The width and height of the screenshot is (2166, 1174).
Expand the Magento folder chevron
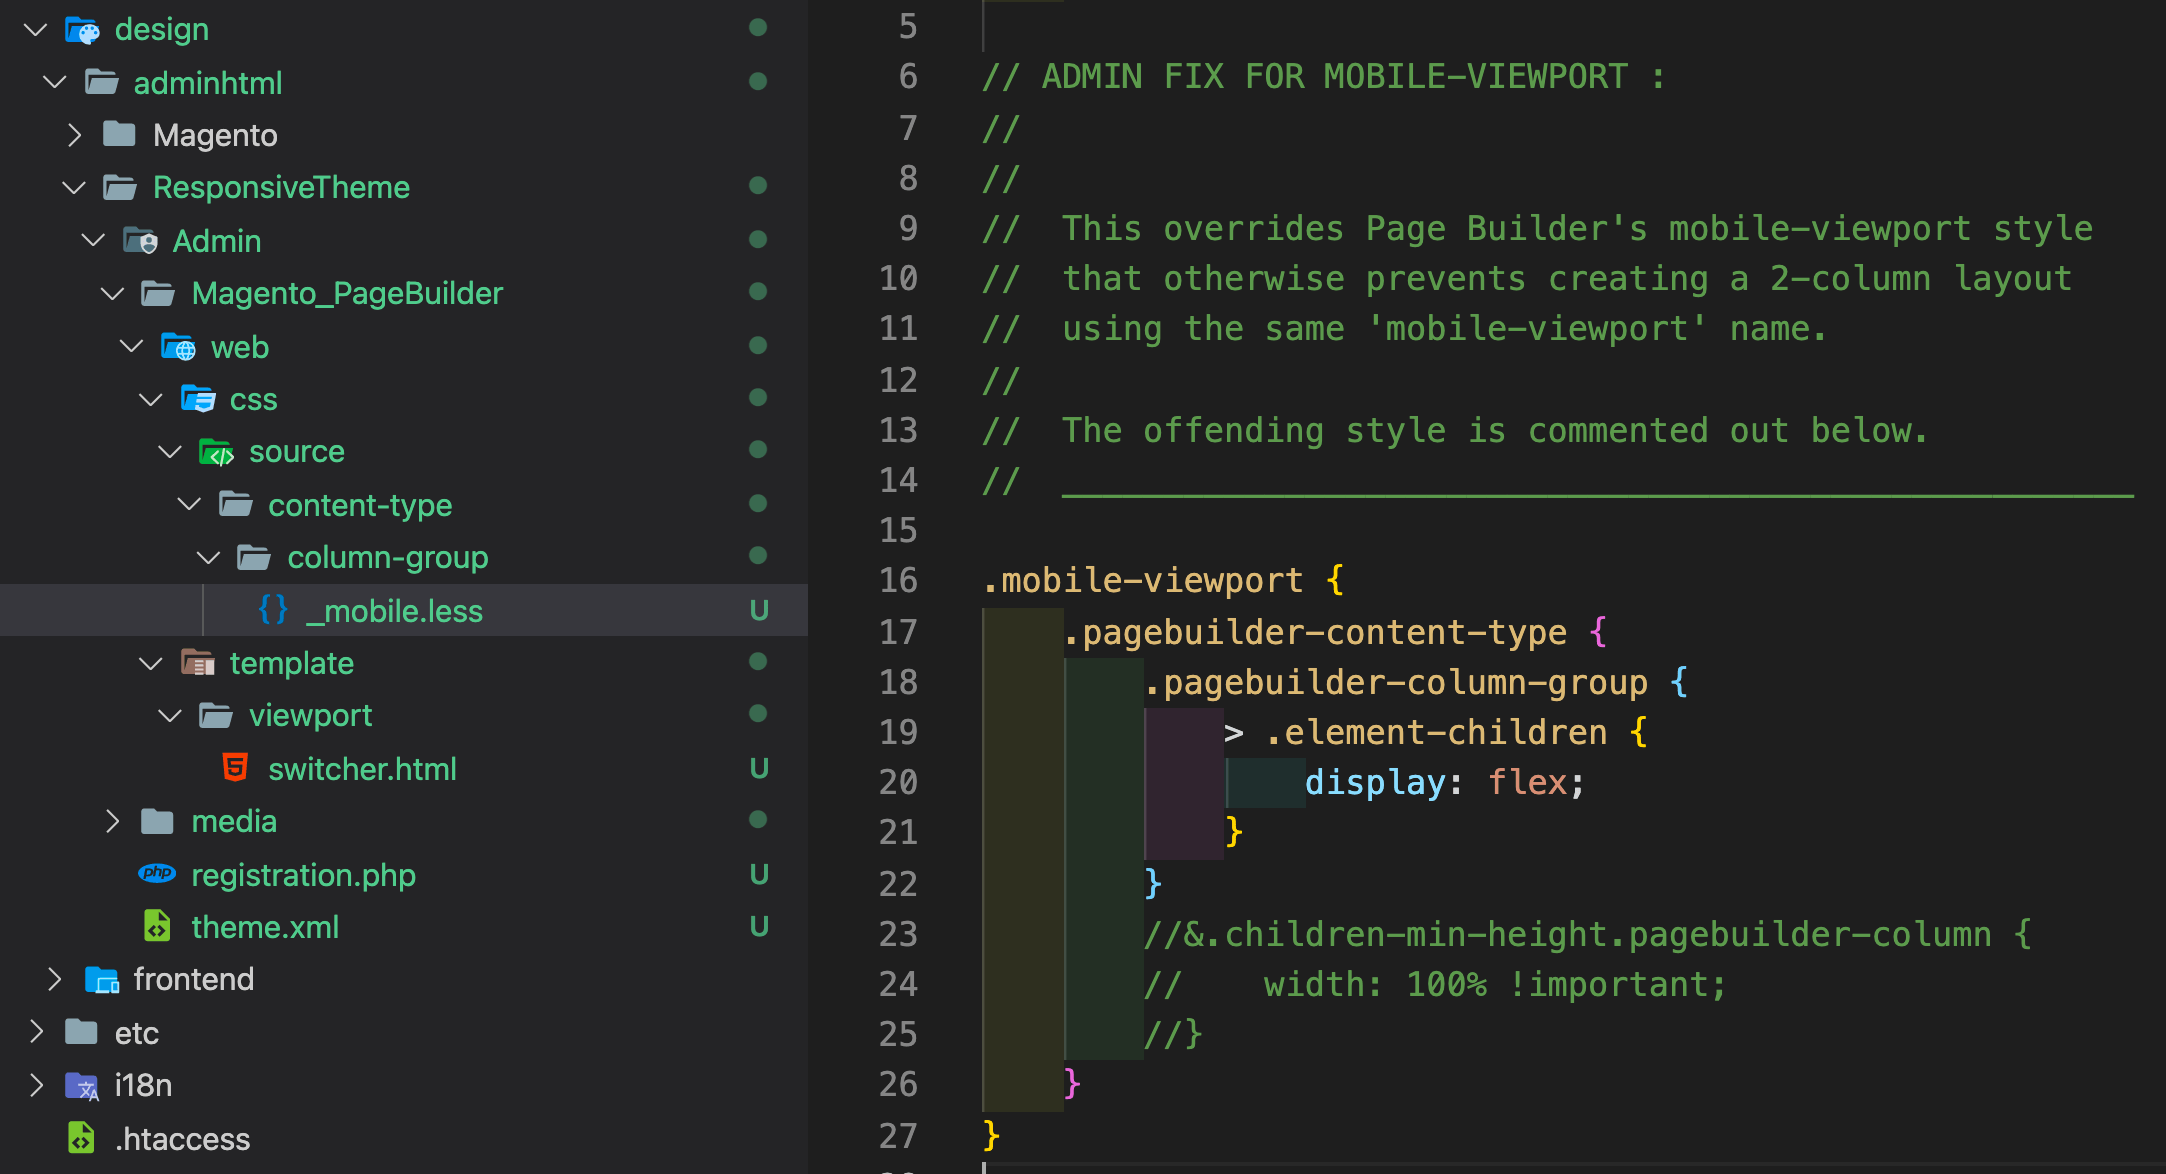coord(74,135)
